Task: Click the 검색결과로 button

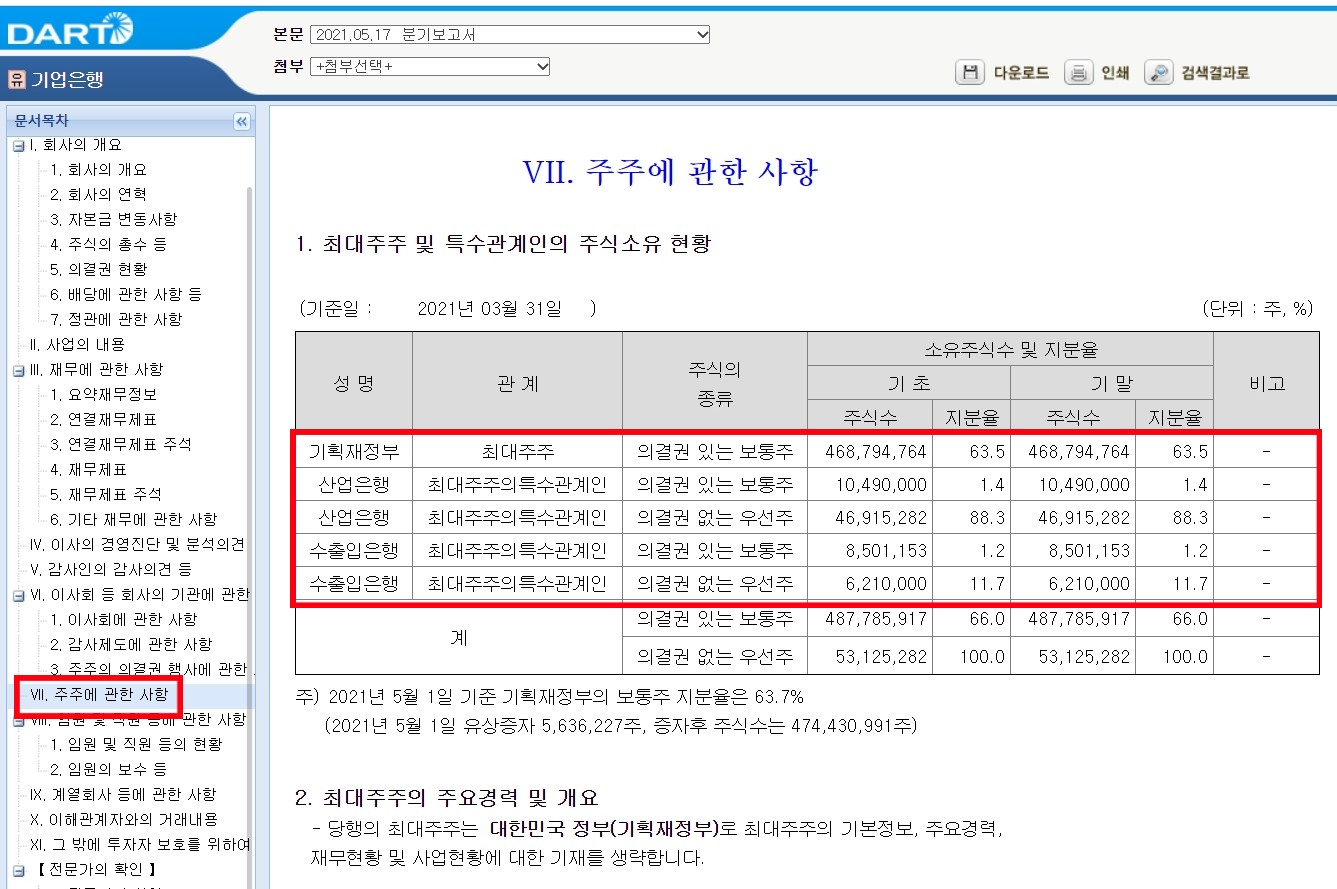Action: point(1215,73)
